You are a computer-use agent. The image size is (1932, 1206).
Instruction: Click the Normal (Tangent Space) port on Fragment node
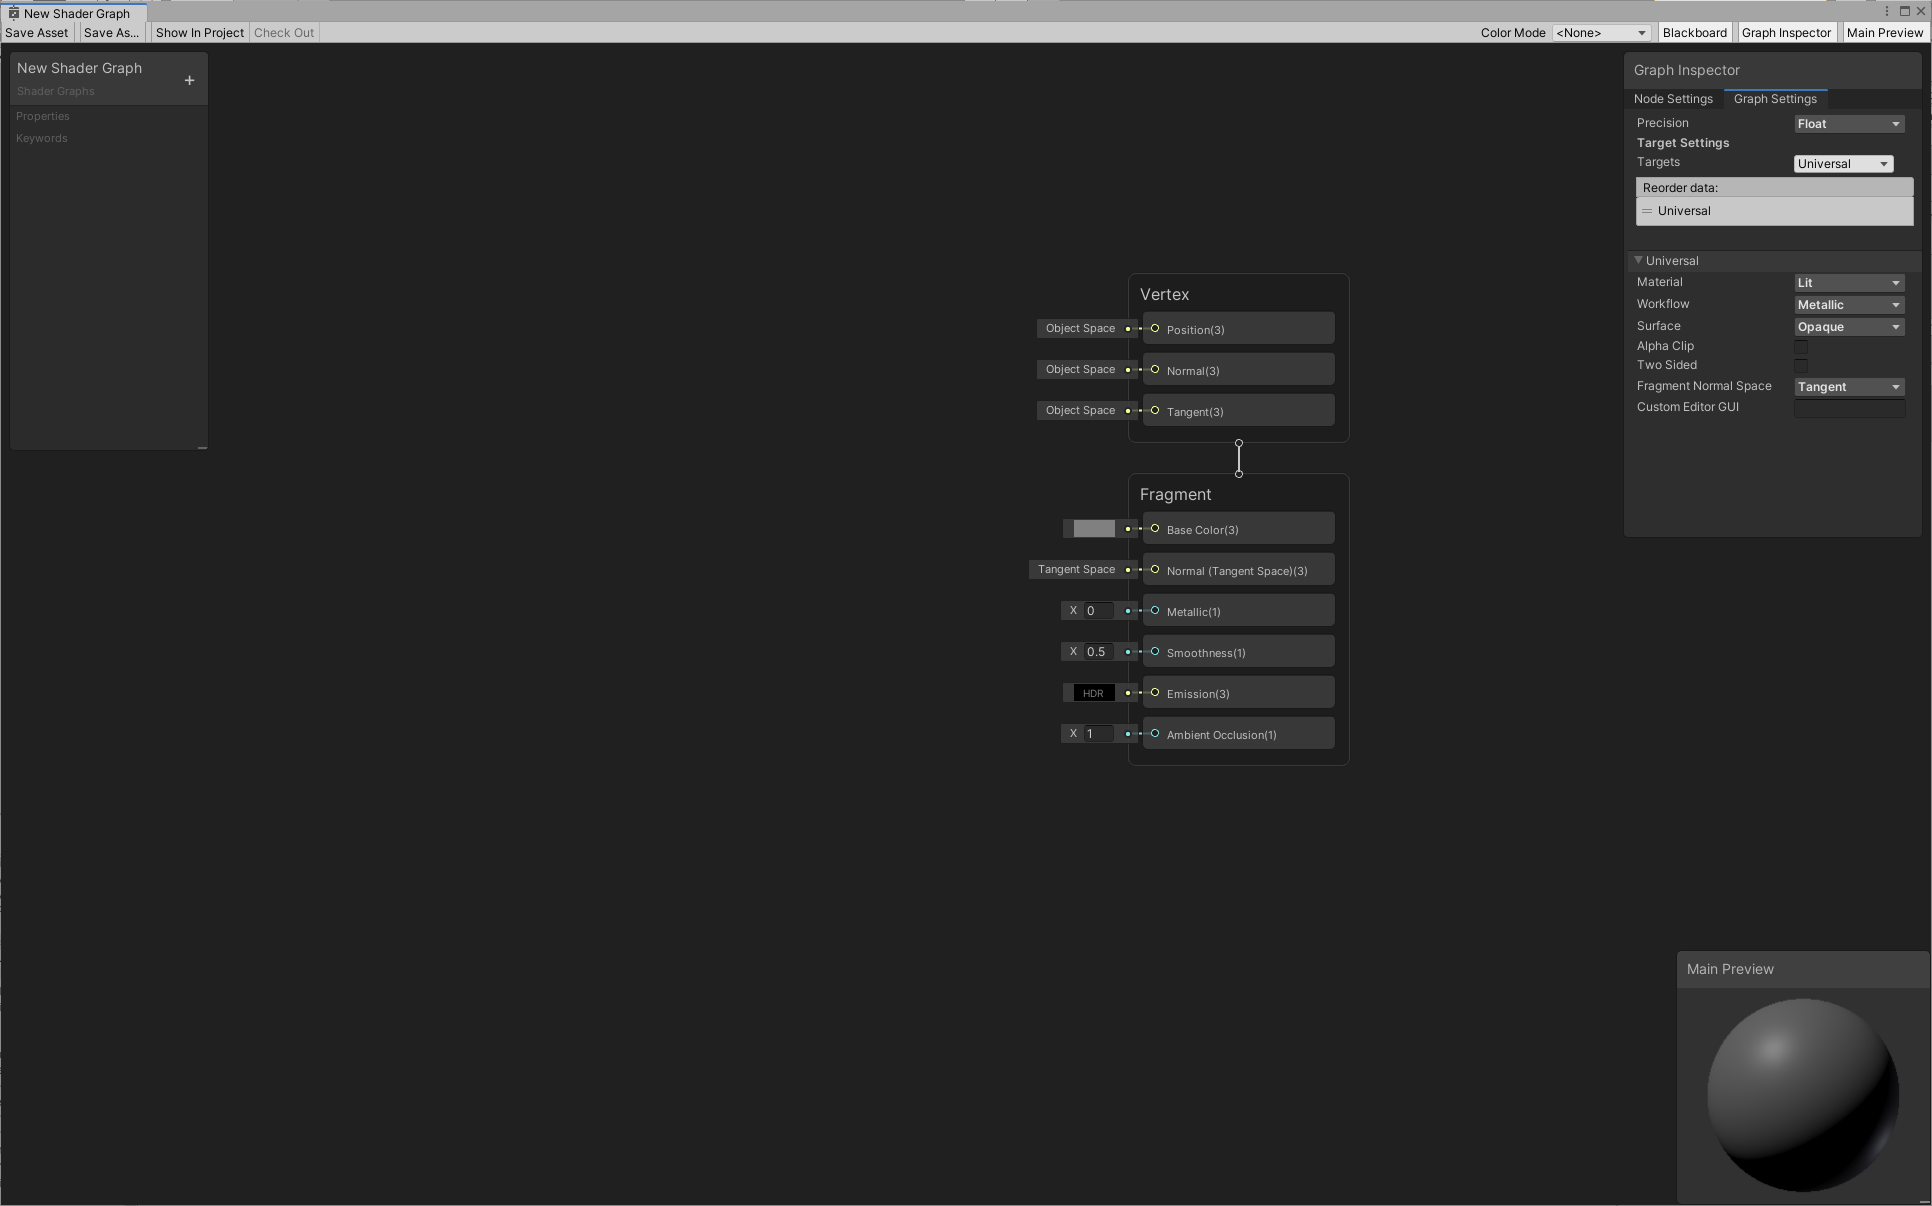pyautogui.click(x=1155, y=570)
